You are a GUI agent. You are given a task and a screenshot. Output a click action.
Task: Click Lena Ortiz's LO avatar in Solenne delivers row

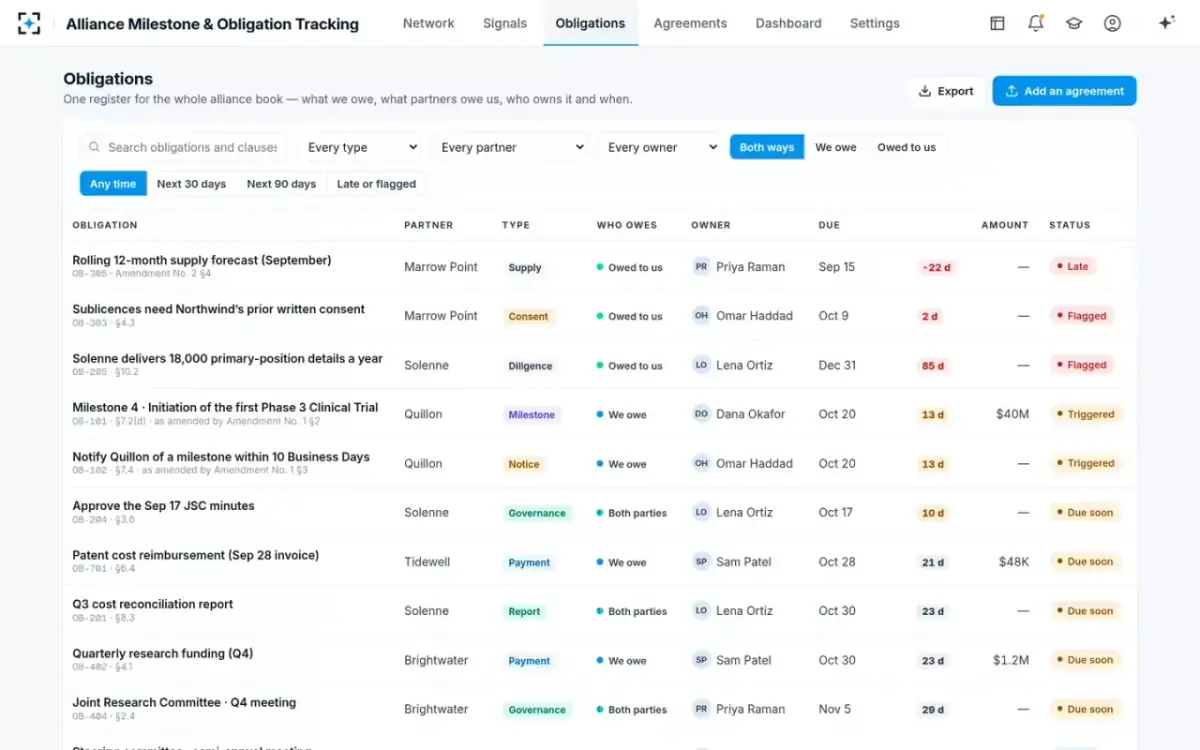(701, 365)
